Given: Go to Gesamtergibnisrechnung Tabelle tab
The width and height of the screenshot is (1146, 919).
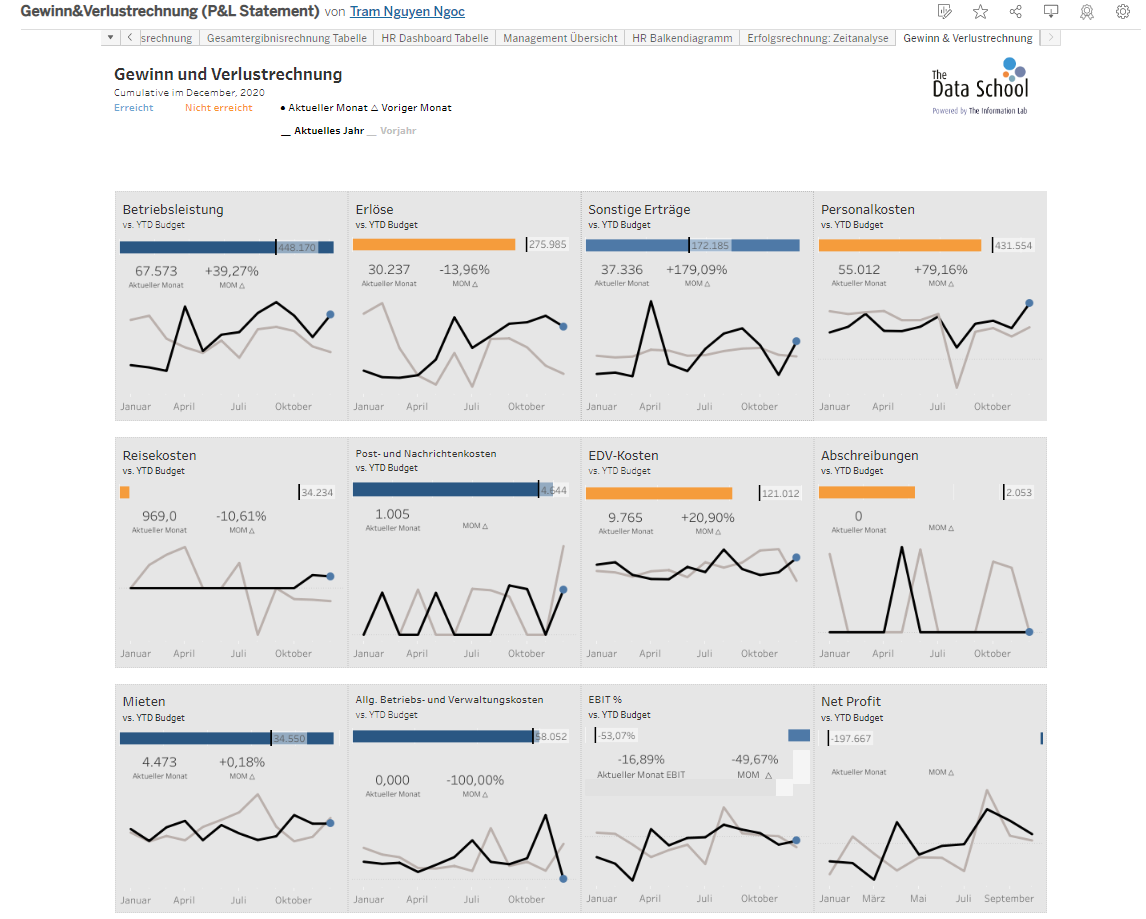Looking at the screenshot, I should click(287, 38).
